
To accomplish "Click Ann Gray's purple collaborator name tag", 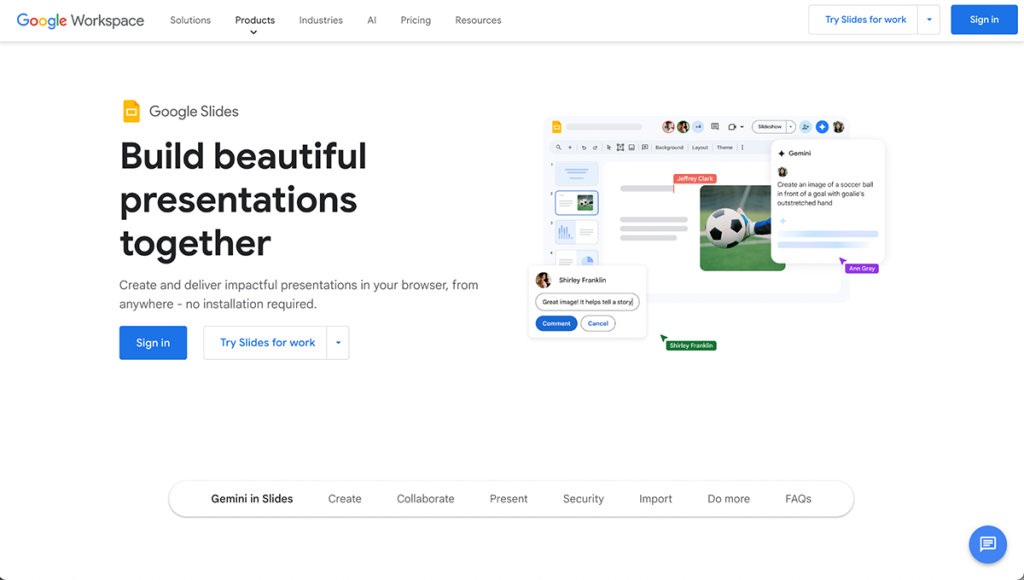I will 861,268.
